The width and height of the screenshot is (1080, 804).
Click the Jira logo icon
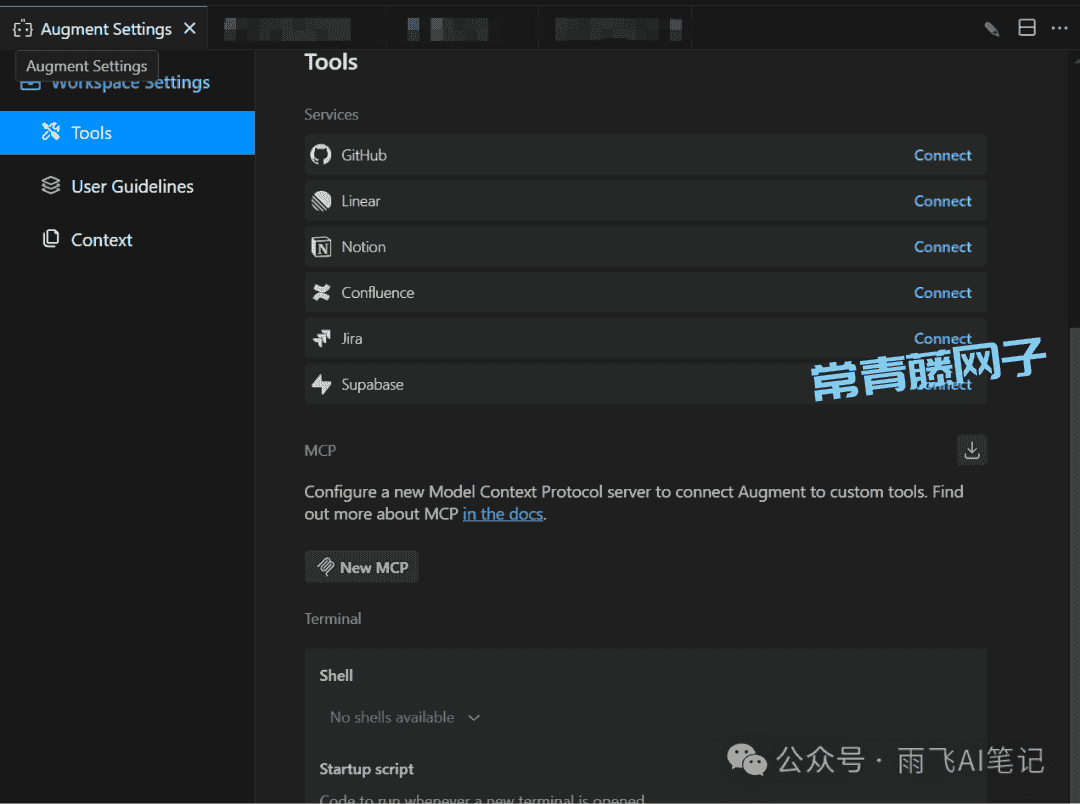[x=321, y=338]
